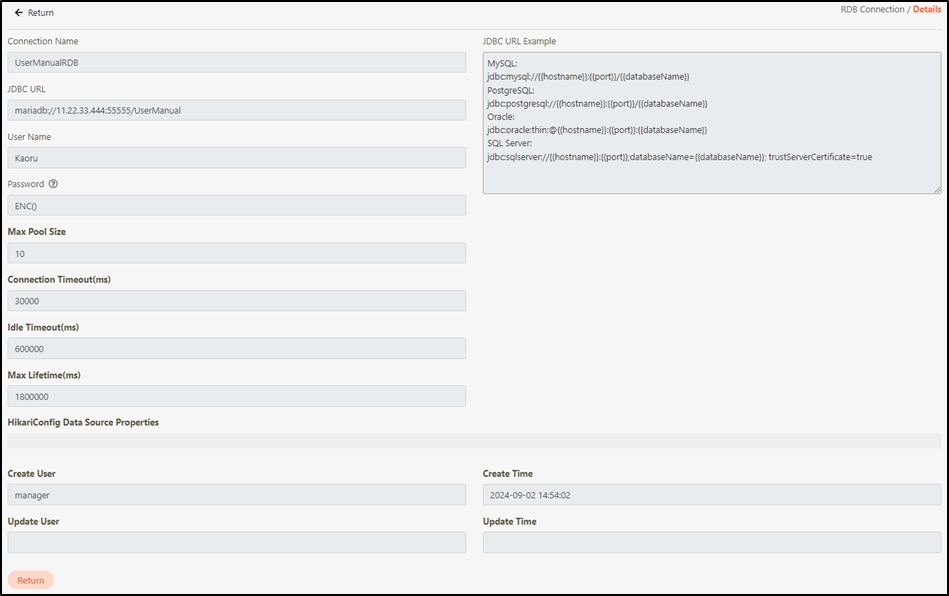Viewport: 949px width, 596px height.
Task: Click the empty Update User field
Action: click(x=236, y=543)
